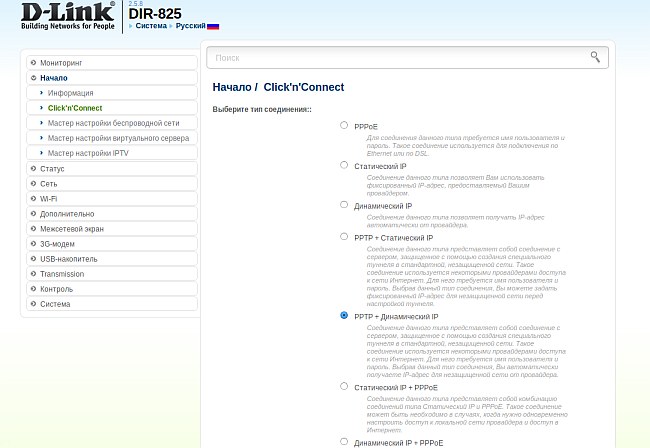This screenshot has height=448, width=650.
Task: Expand the 3G-модем section
Action: point(112,244)
